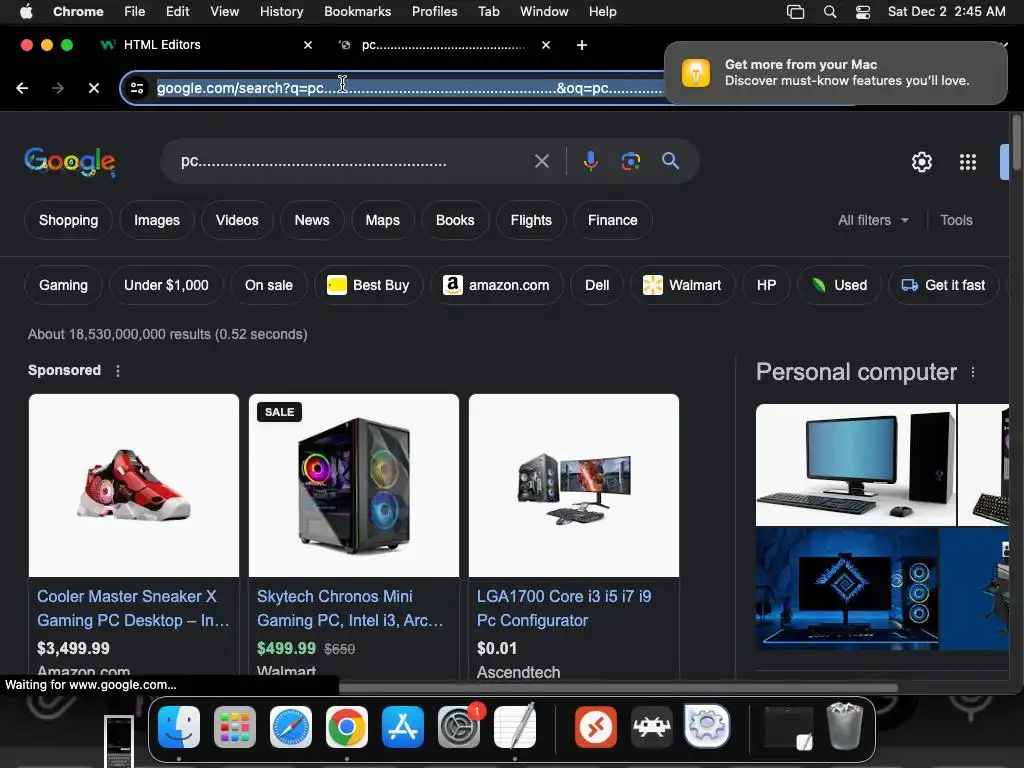Open Cooler Master Sneaker X product link
This screenshot has height=768, width=1024.
[x=133, y=608]
